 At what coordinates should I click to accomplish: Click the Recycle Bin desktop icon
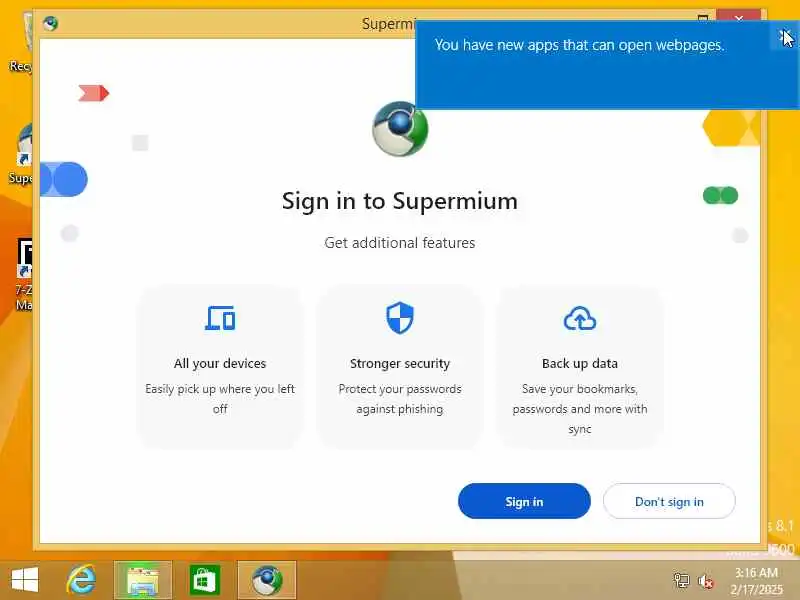click(x=21, y=43)
